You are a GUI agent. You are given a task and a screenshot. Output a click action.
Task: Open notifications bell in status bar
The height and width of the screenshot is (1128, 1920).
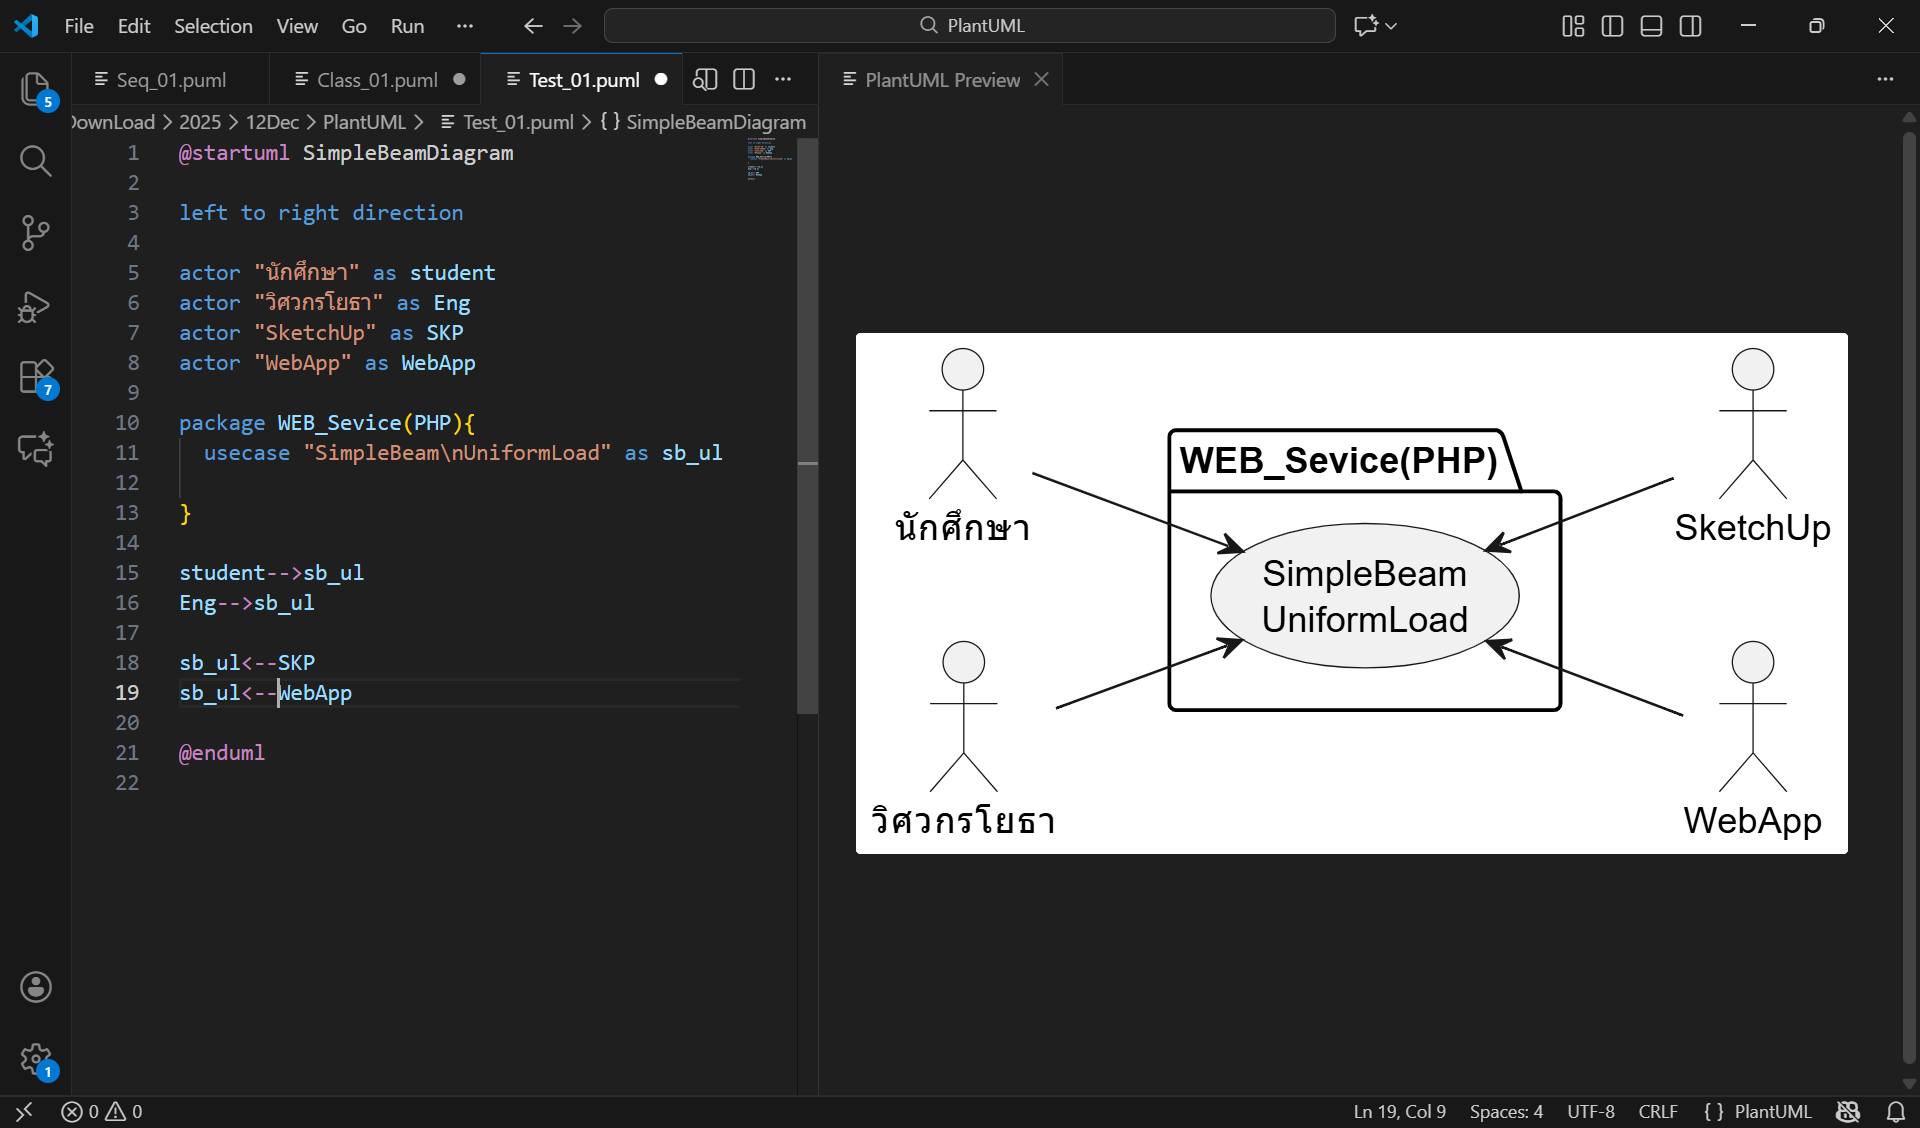coord(1896,1112)
